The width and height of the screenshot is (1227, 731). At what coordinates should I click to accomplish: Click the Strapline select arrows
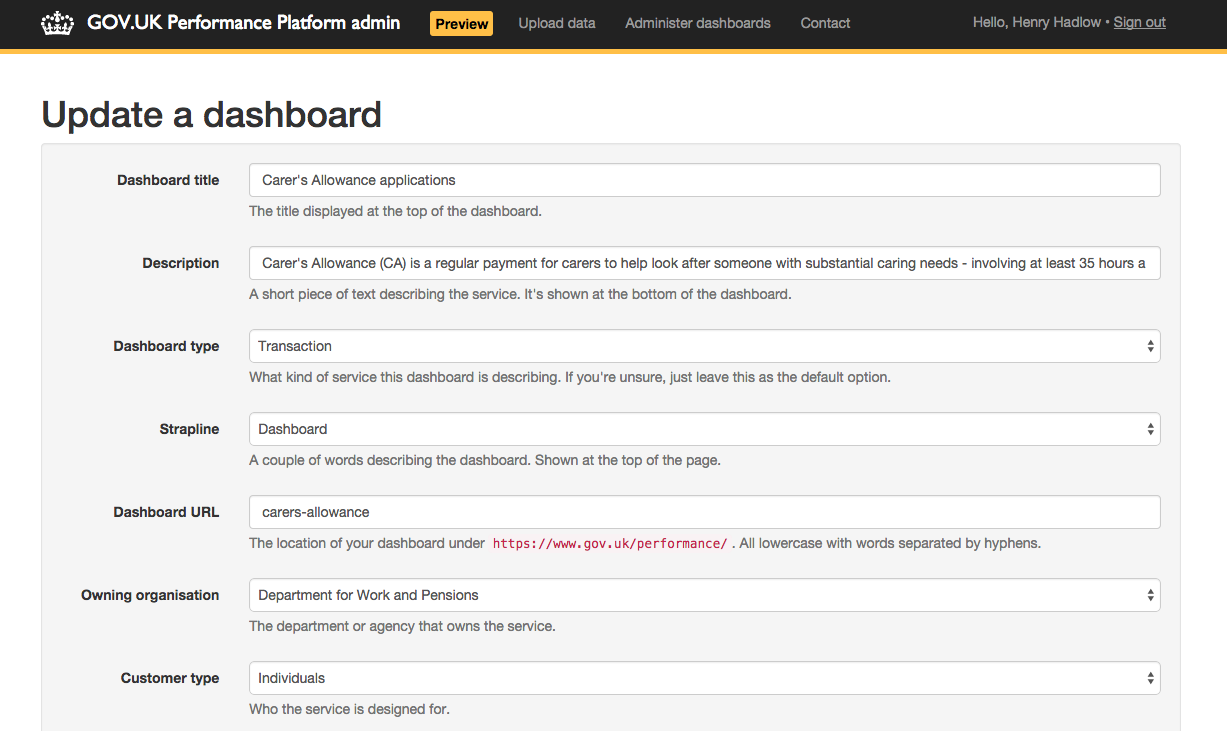click(1151, 428)
